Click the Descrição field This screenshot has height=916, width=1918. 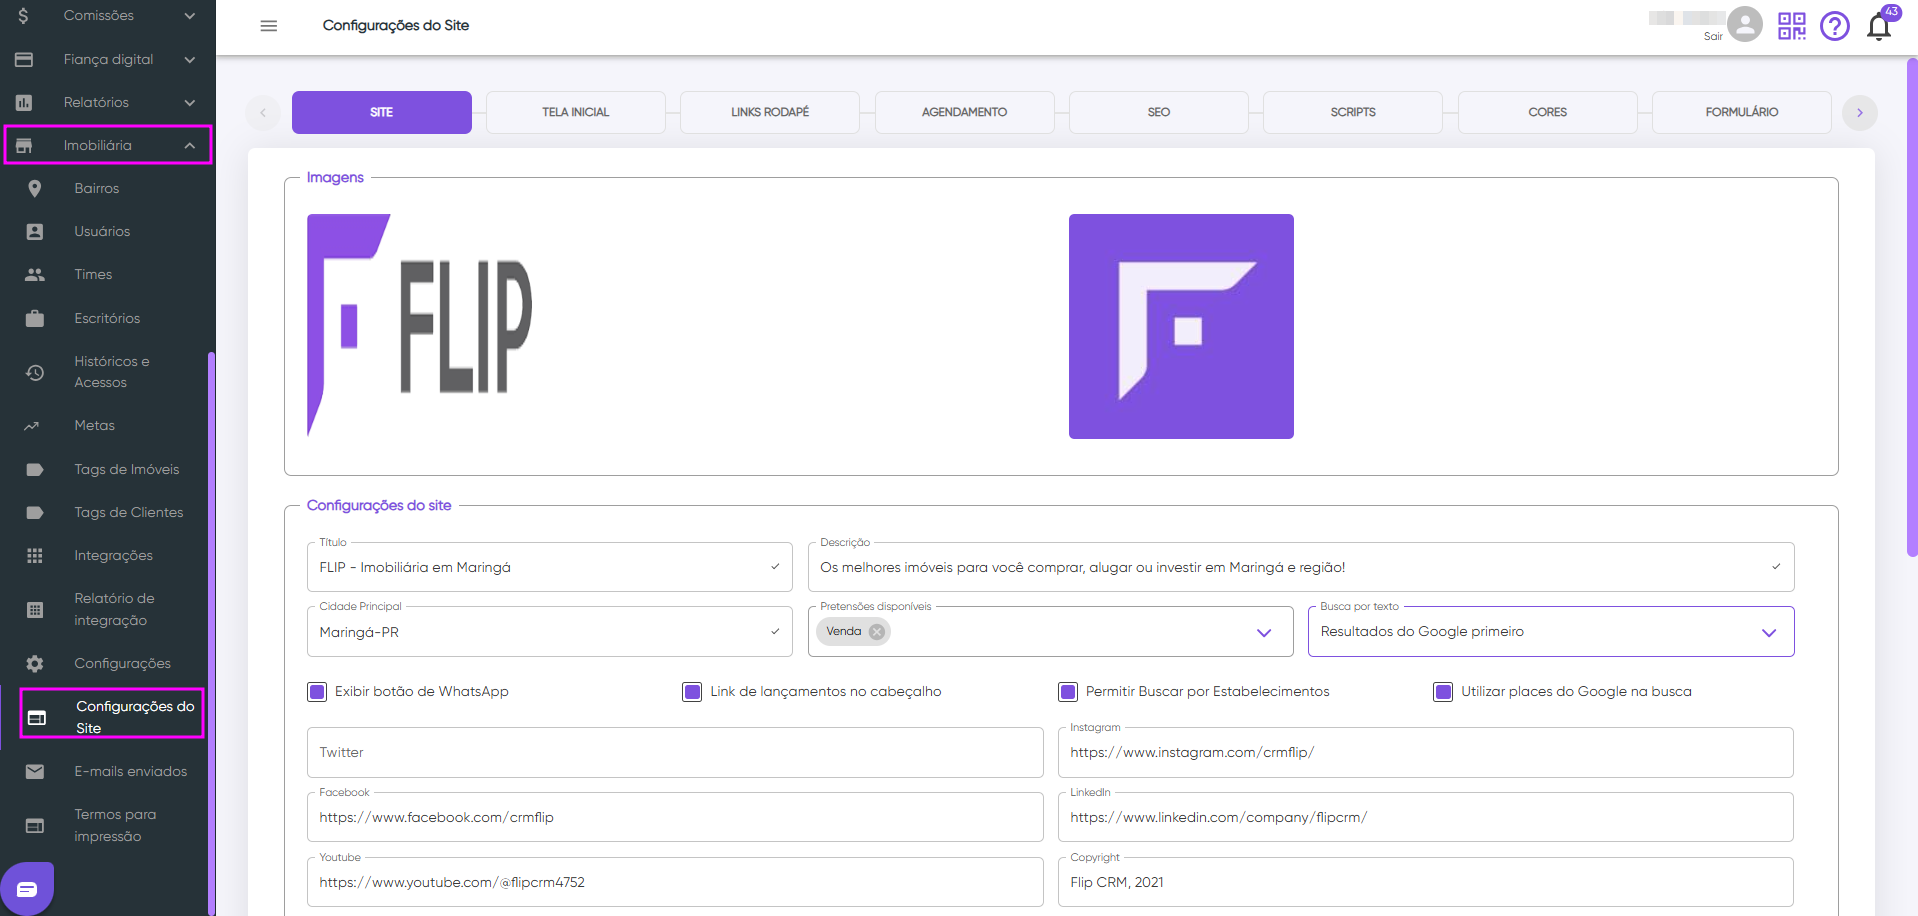(x=1301, y=567)
